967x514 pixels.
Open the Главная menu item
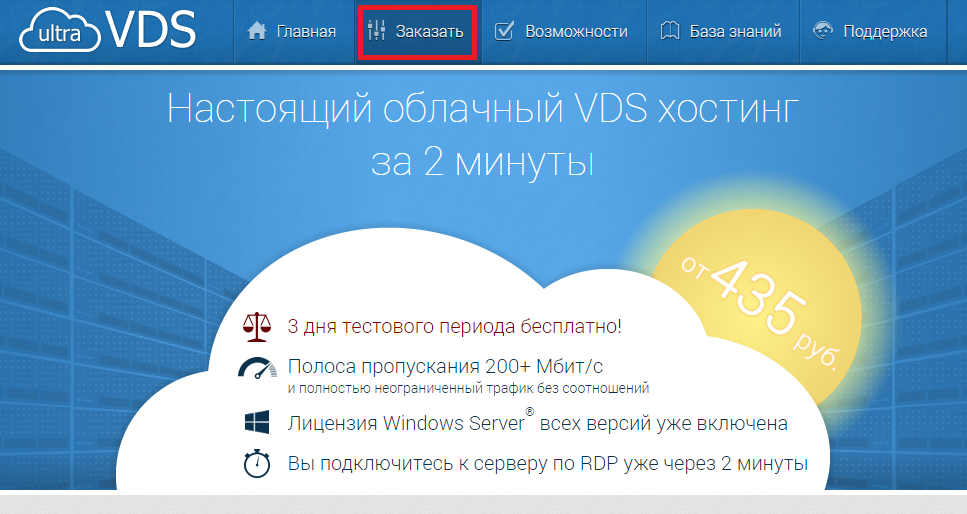point(295,32)
